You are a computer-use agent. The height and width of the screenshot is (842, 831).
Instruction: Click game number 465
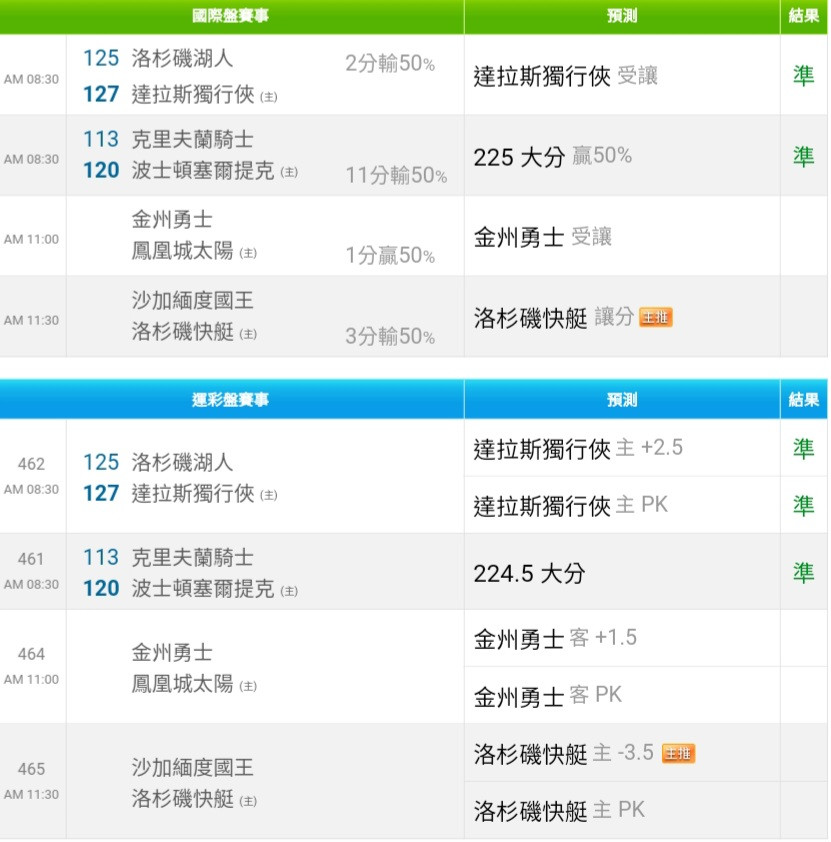(31, 769)
